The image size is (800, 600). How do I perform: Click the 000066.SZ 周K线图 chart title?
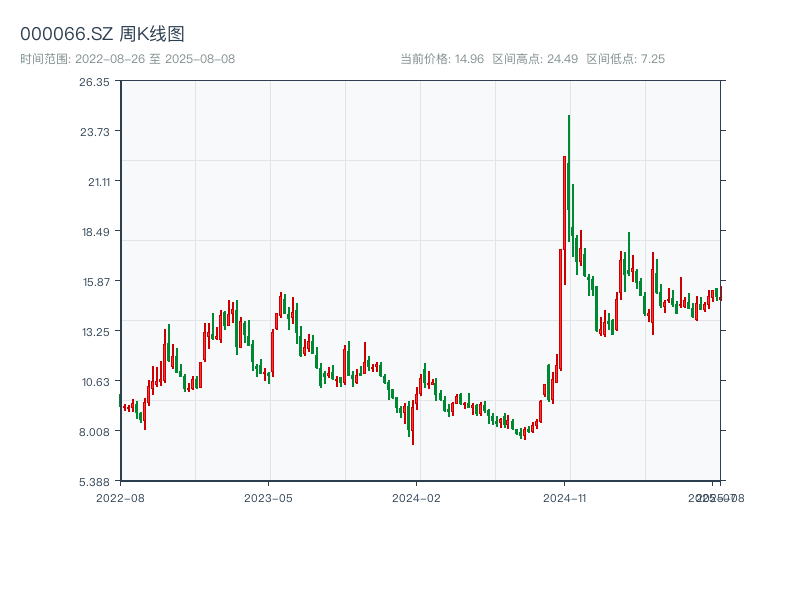[102, 34]
